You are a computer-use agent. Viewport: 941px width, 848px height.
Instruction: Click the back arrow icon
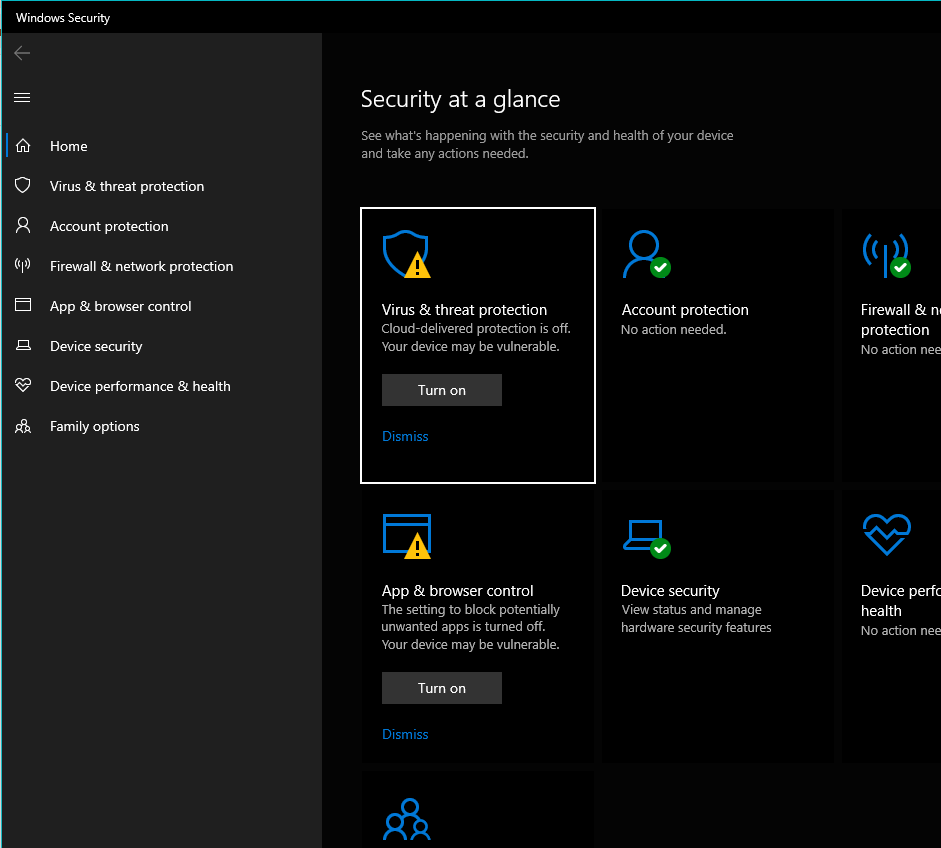(x=22, y=53)
